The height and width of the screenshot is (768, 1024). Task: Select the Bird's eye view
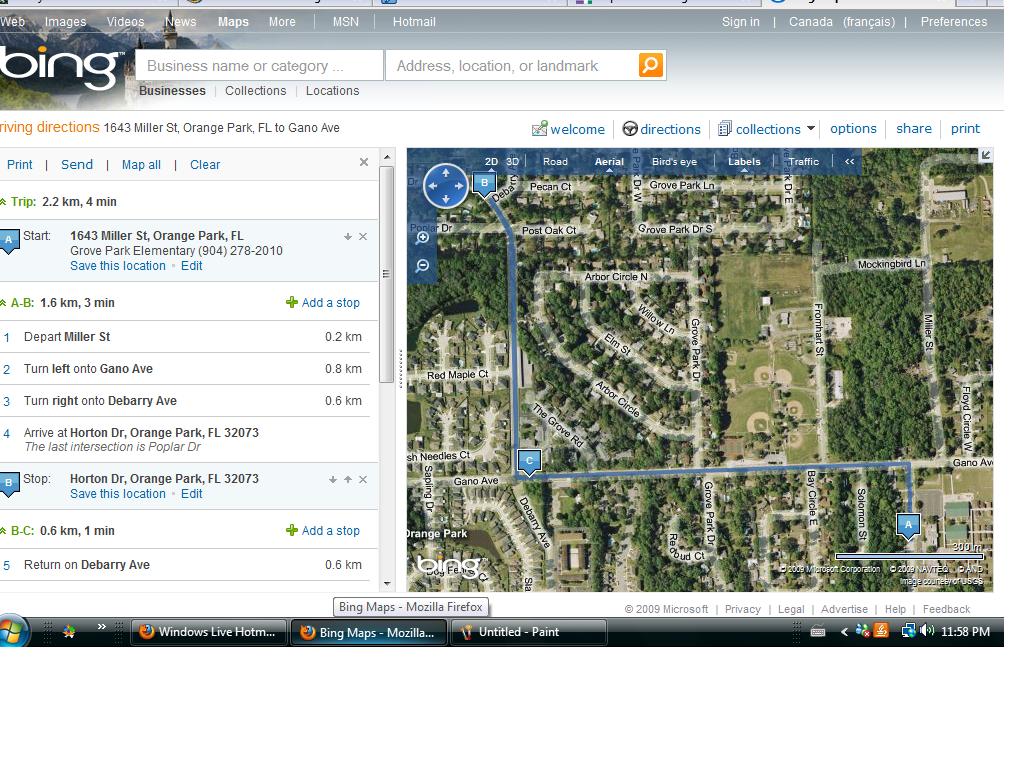pyautogui.click(x=674, y=161)
